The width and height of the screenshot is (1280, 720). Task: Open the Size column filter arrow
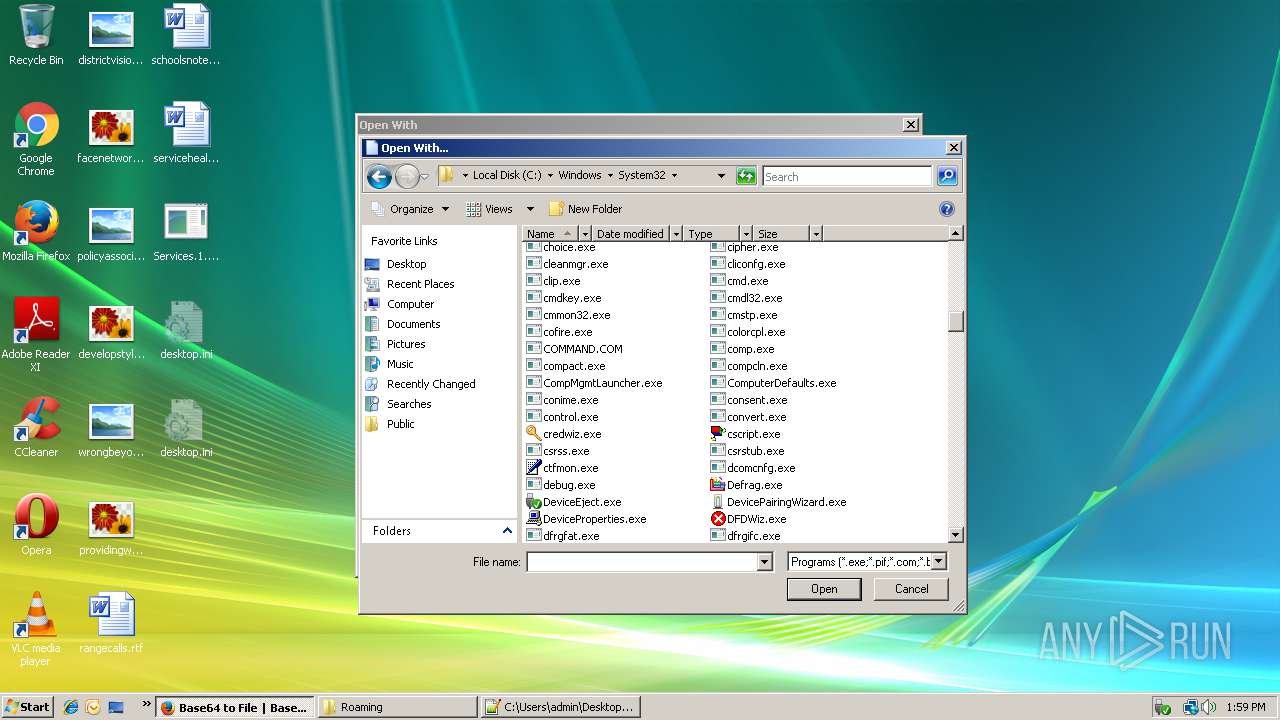[x=816, y=234]
